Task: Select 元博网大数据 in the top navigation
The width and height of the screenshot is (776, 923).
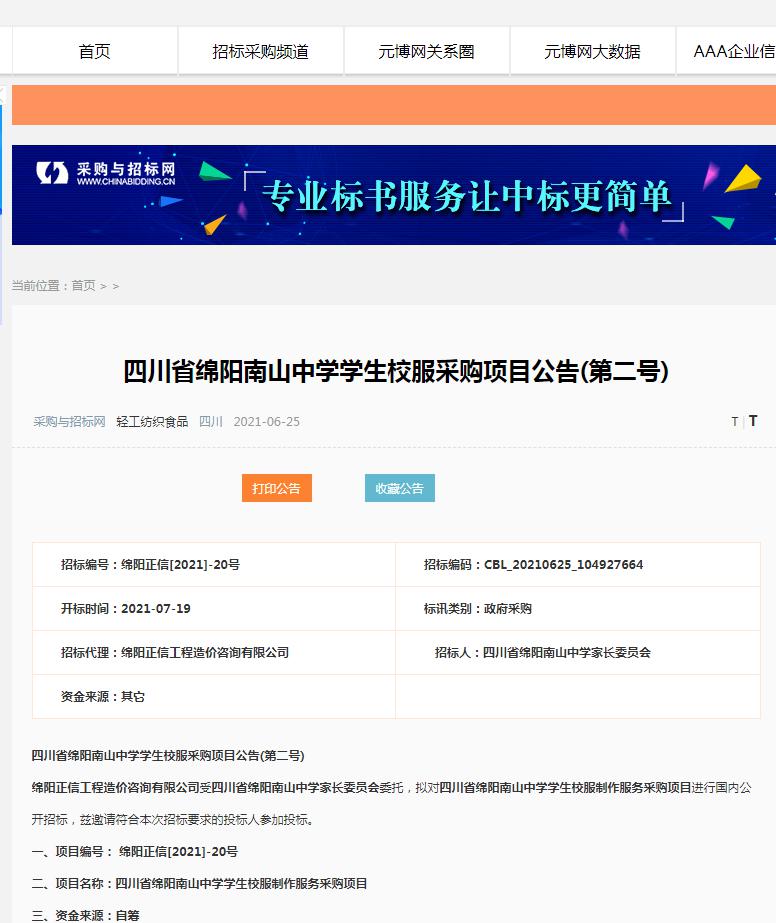Action: (592, 52)
